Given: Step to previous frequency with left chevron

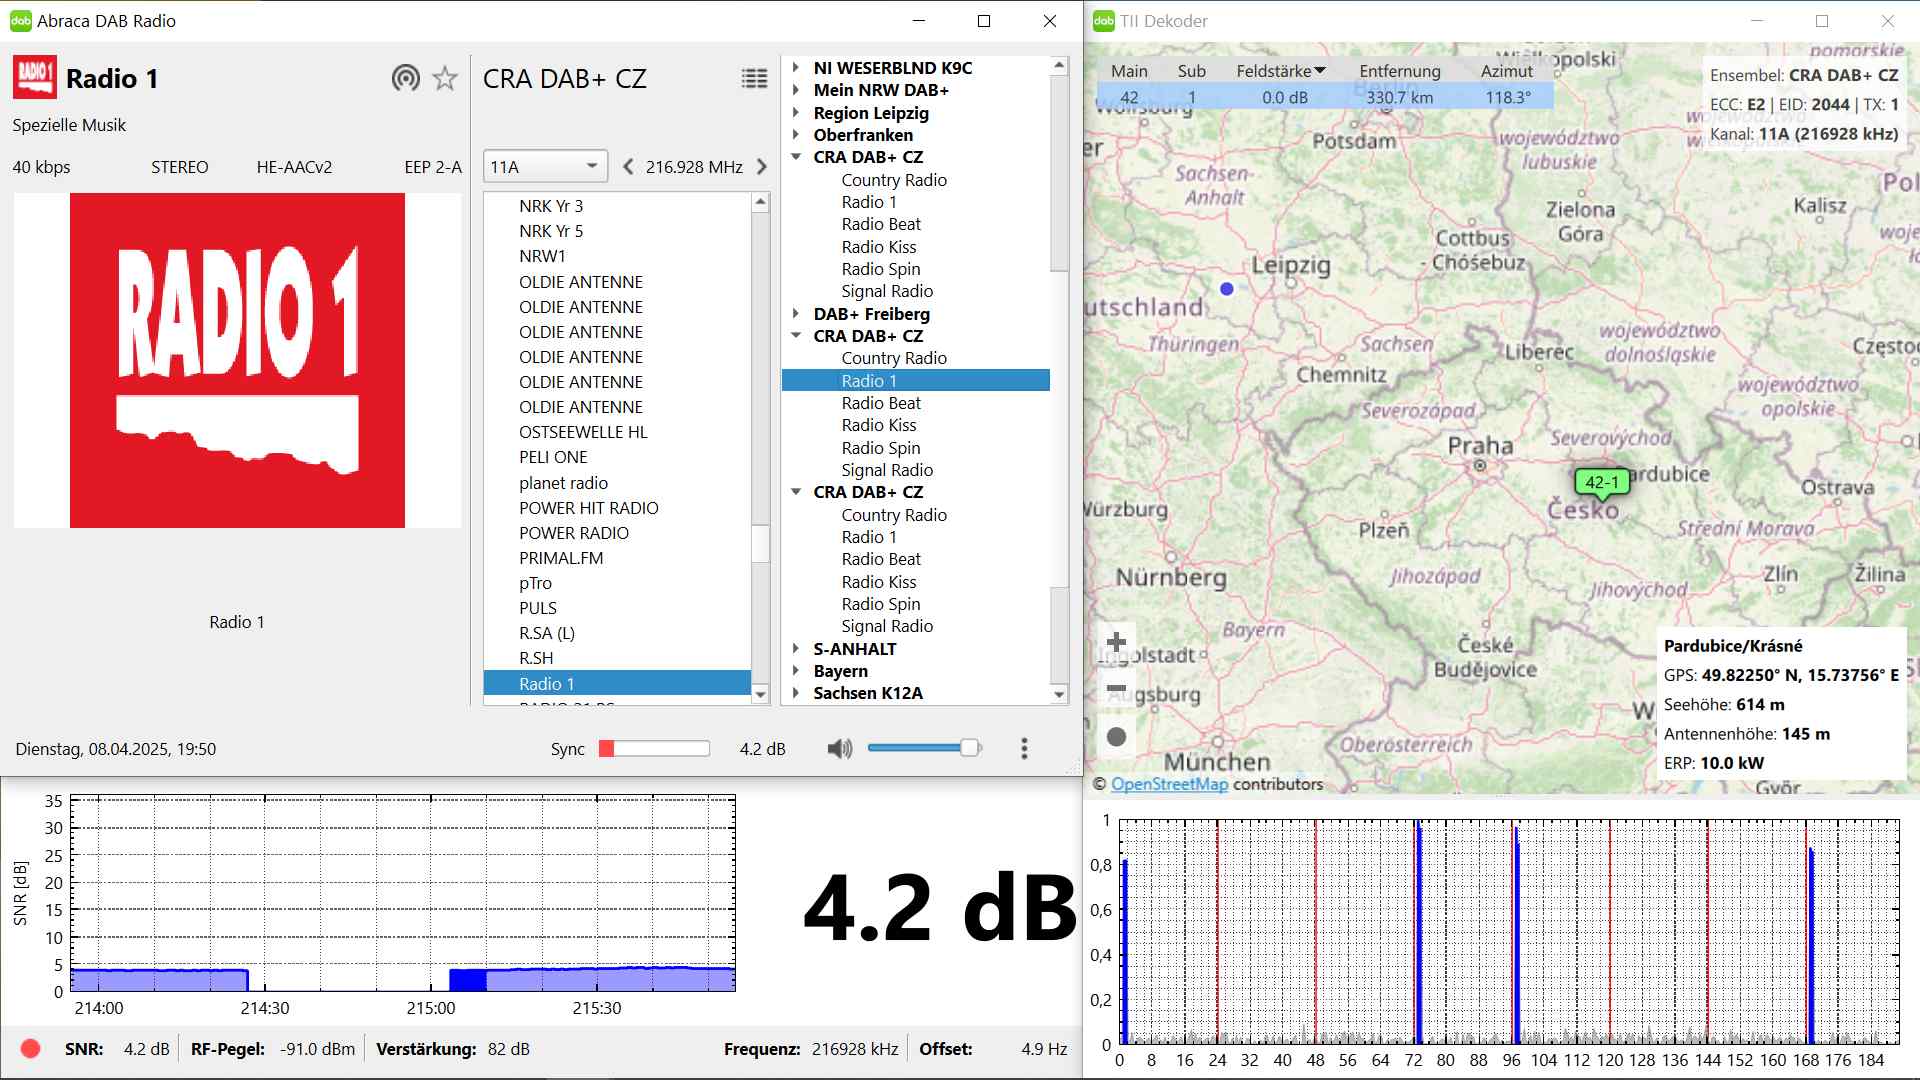Looking at the screenshot, I should click(628, 167).
